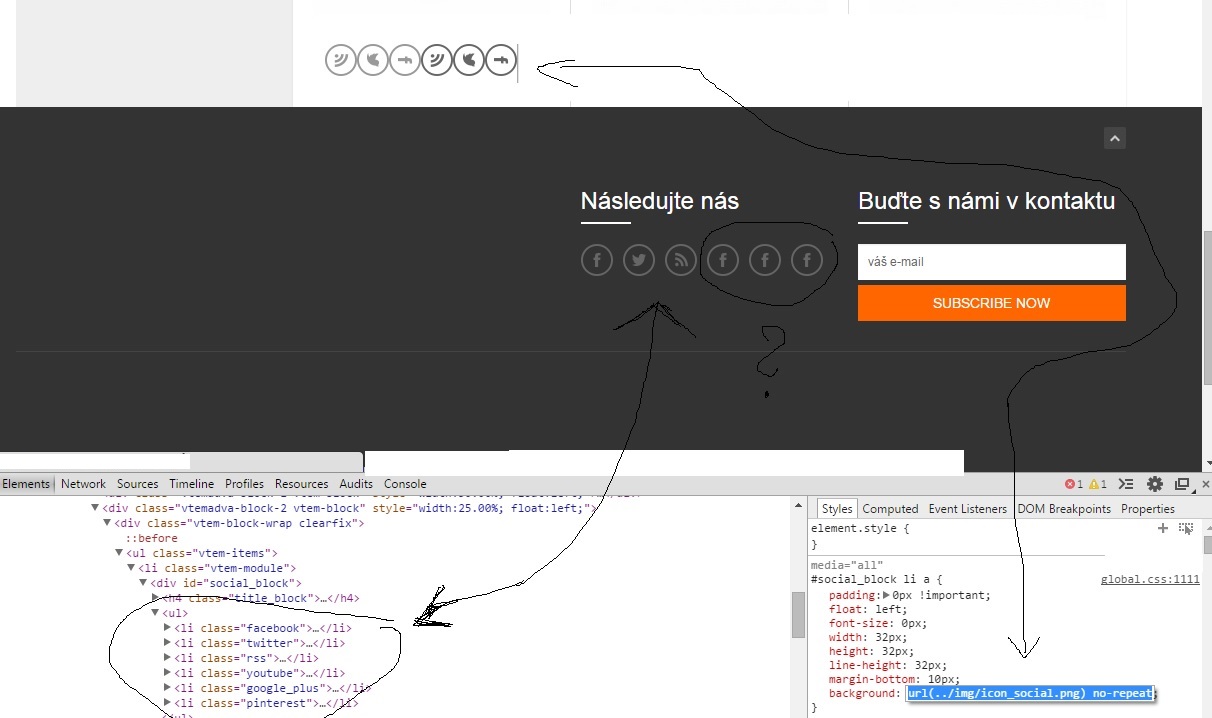Click the Facebook icon nearest the e-mail field
Image resolution: width=1212 pixels, height=718 pixels.
[x=807, y=261]
